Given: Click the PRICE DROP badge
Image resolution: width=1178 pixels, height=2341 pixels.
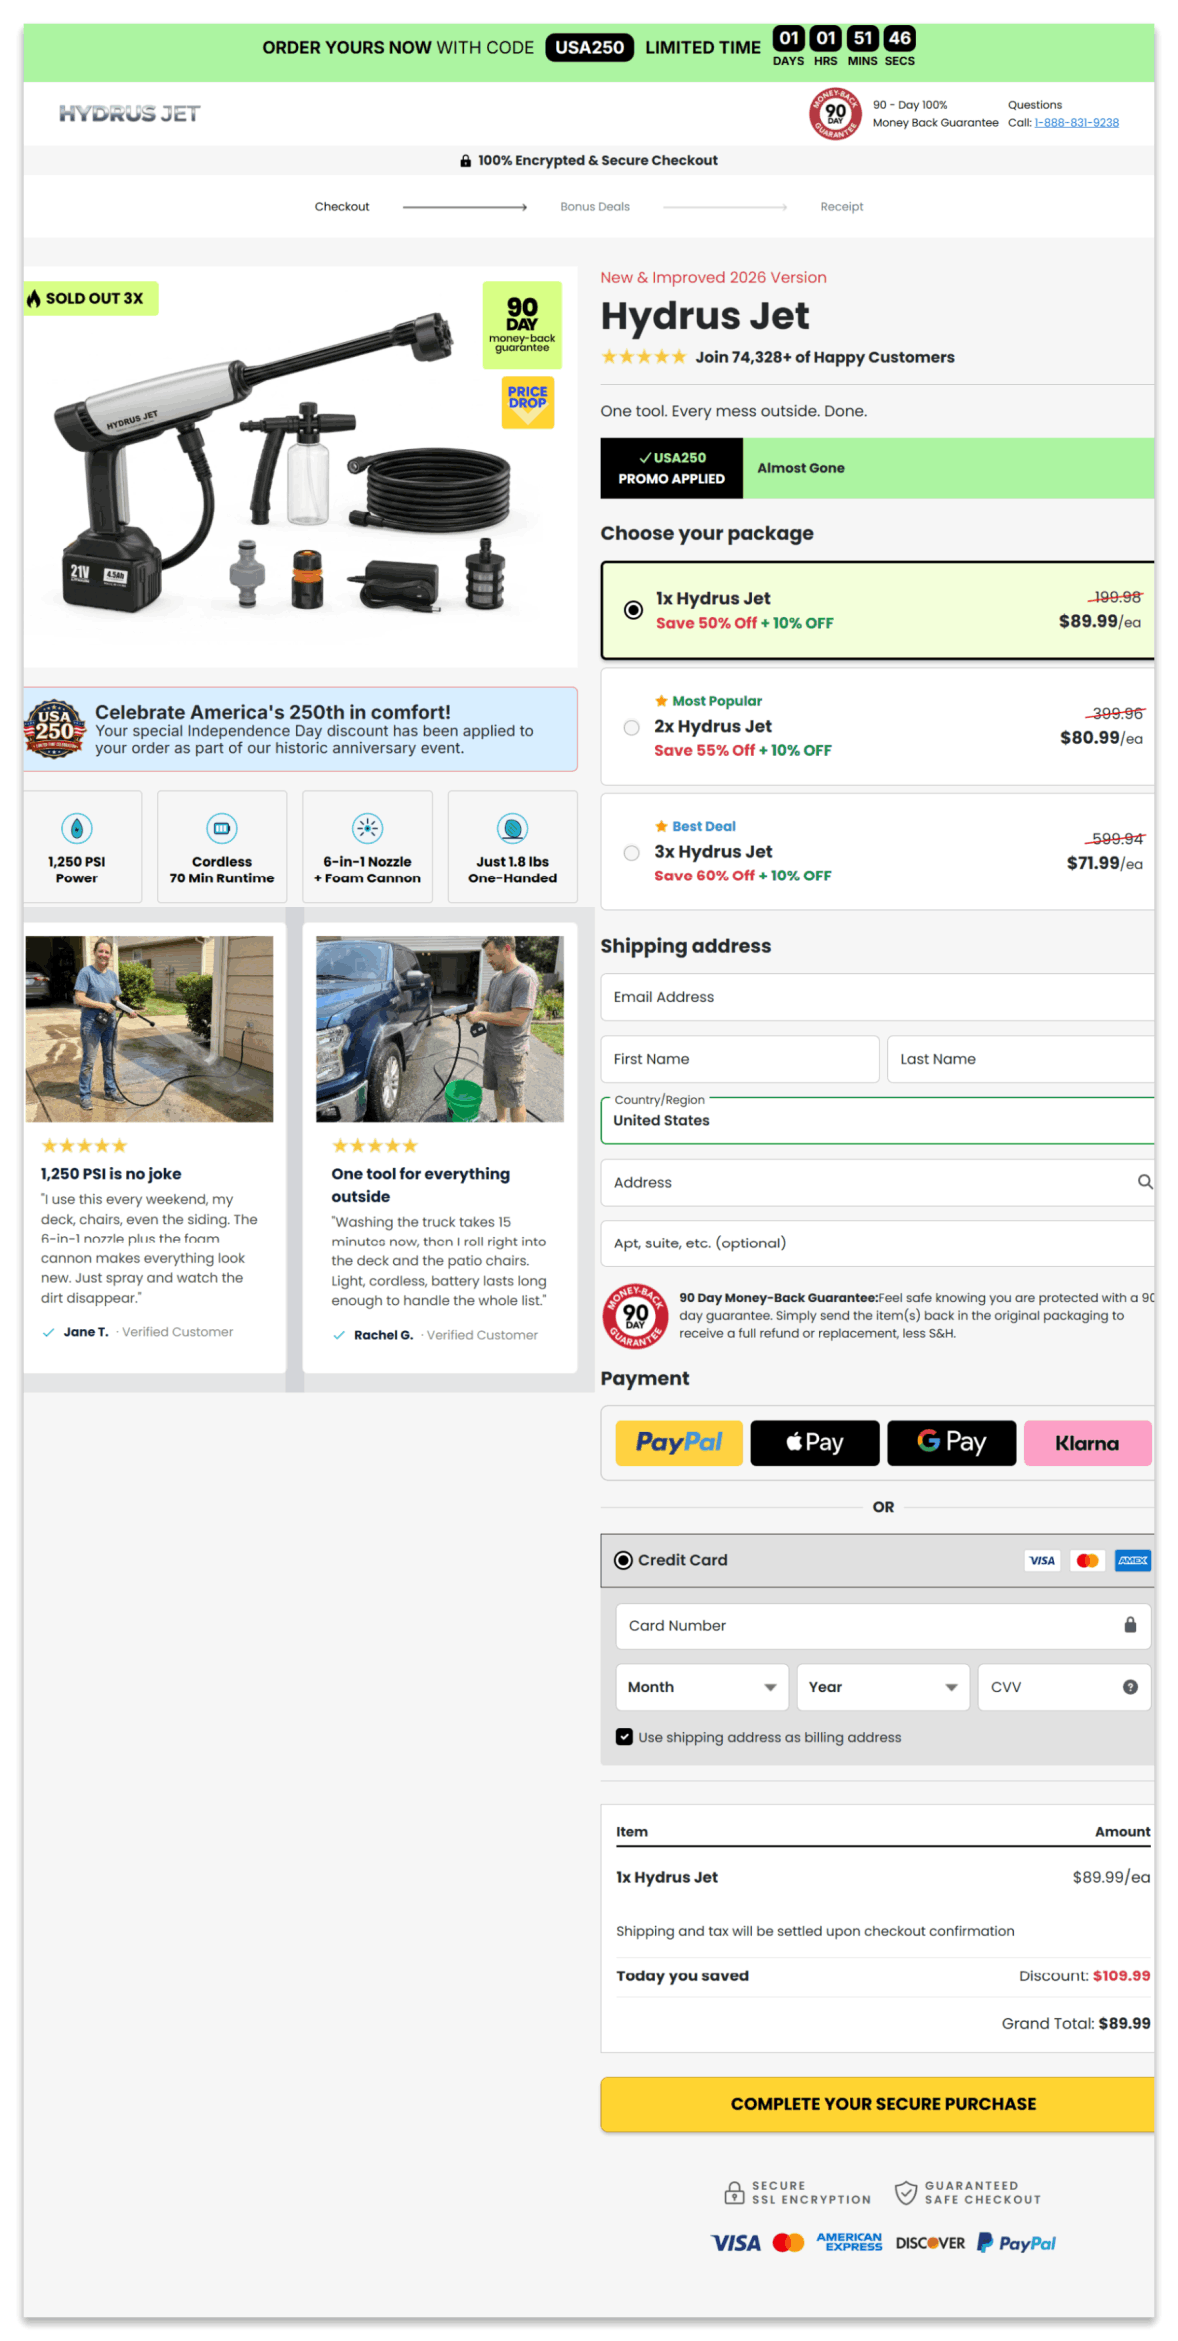Looking at the screenshot, I should pyautogui.click(x=527, y=401).
